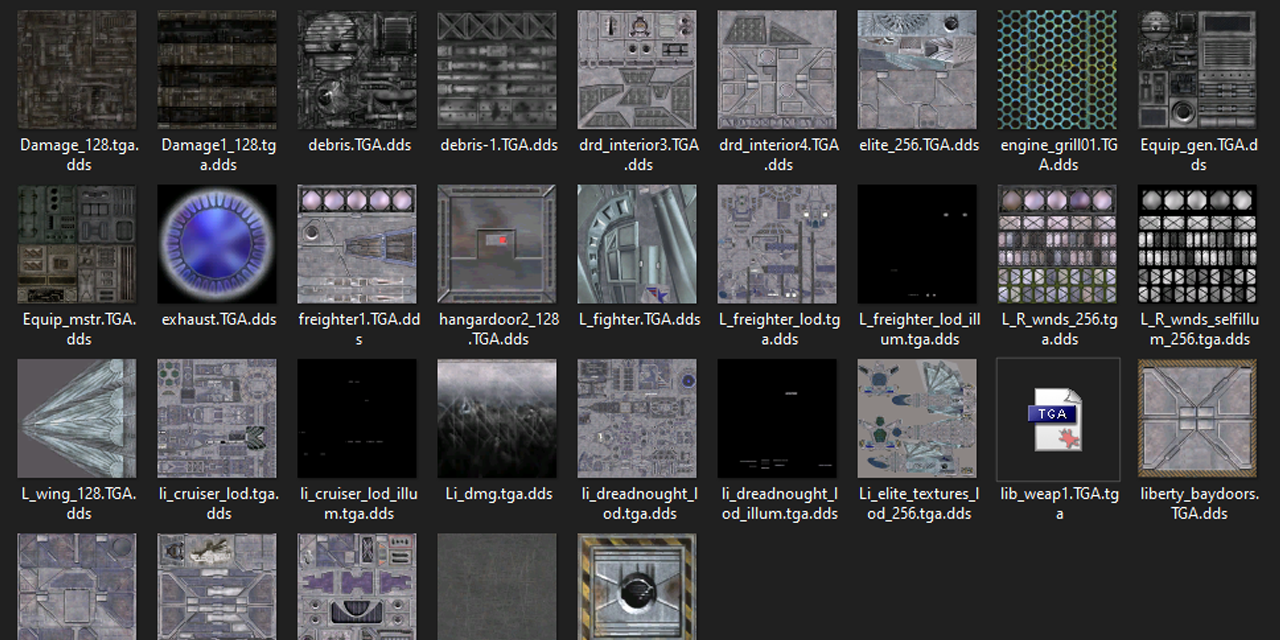Select the L_wing_128.TGA.dds file
This screenshot has height=640, width=1280.
tap(77, 418)
